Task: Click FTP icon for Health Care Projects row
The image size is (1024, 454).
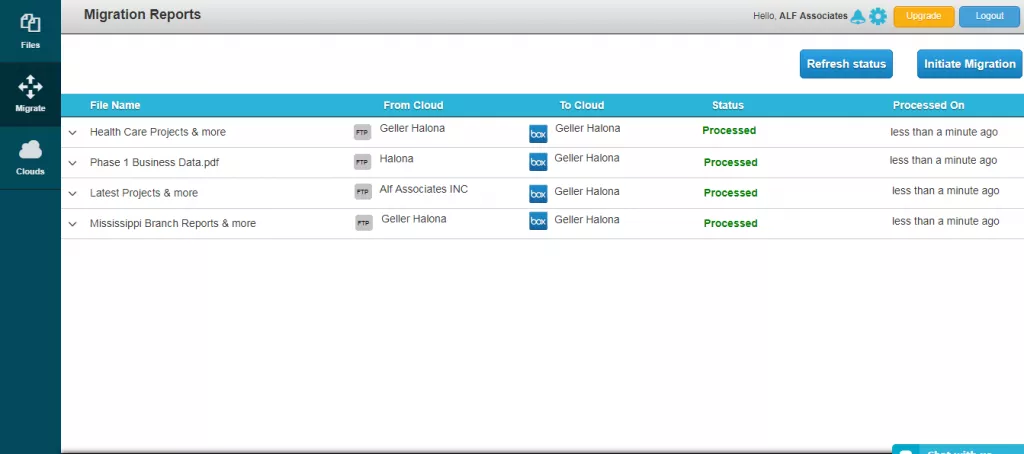Action: point(362,132)
